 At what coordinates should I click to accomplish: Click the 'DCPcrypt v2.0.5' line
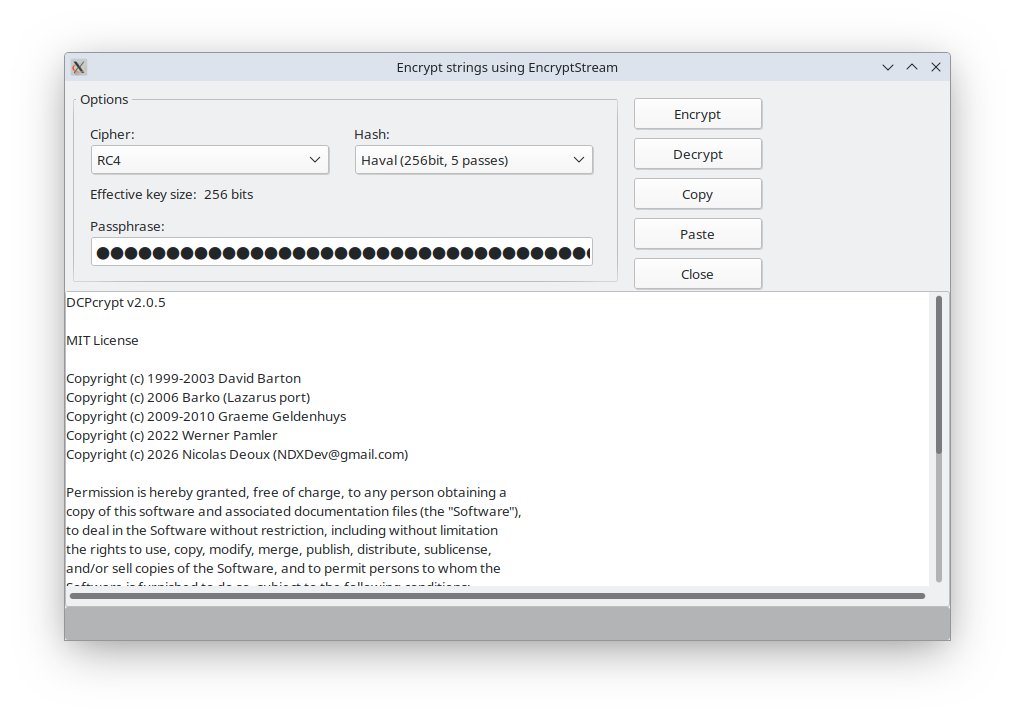[116, 303]
